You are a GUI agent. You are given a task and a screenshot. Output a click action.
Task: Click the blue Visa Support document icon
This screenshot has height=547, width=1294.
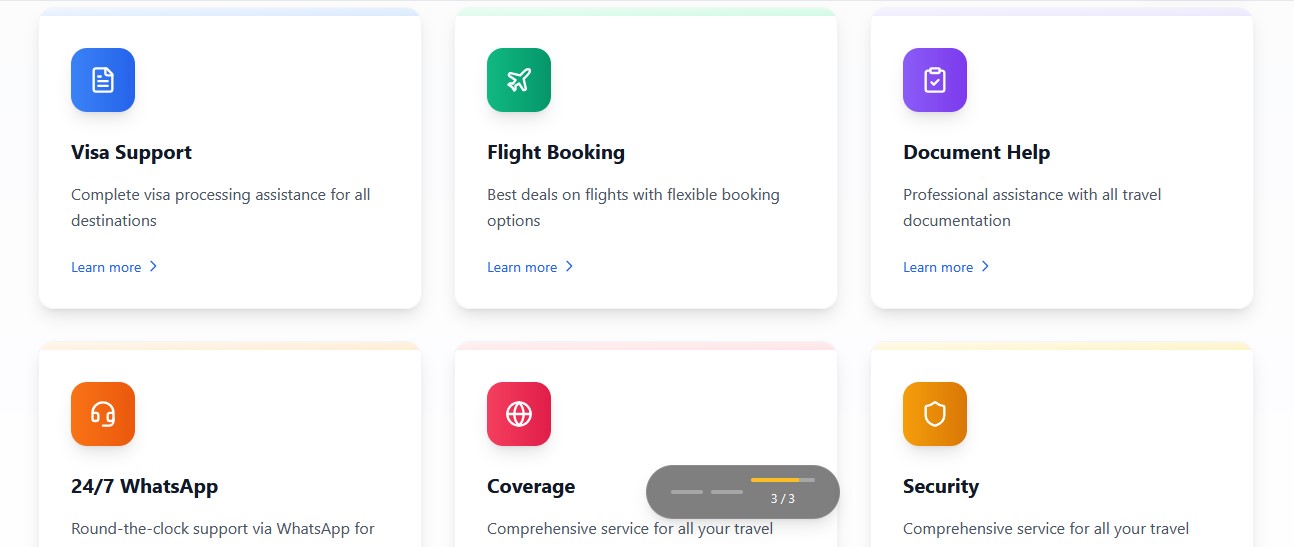[x=103, y=80]
